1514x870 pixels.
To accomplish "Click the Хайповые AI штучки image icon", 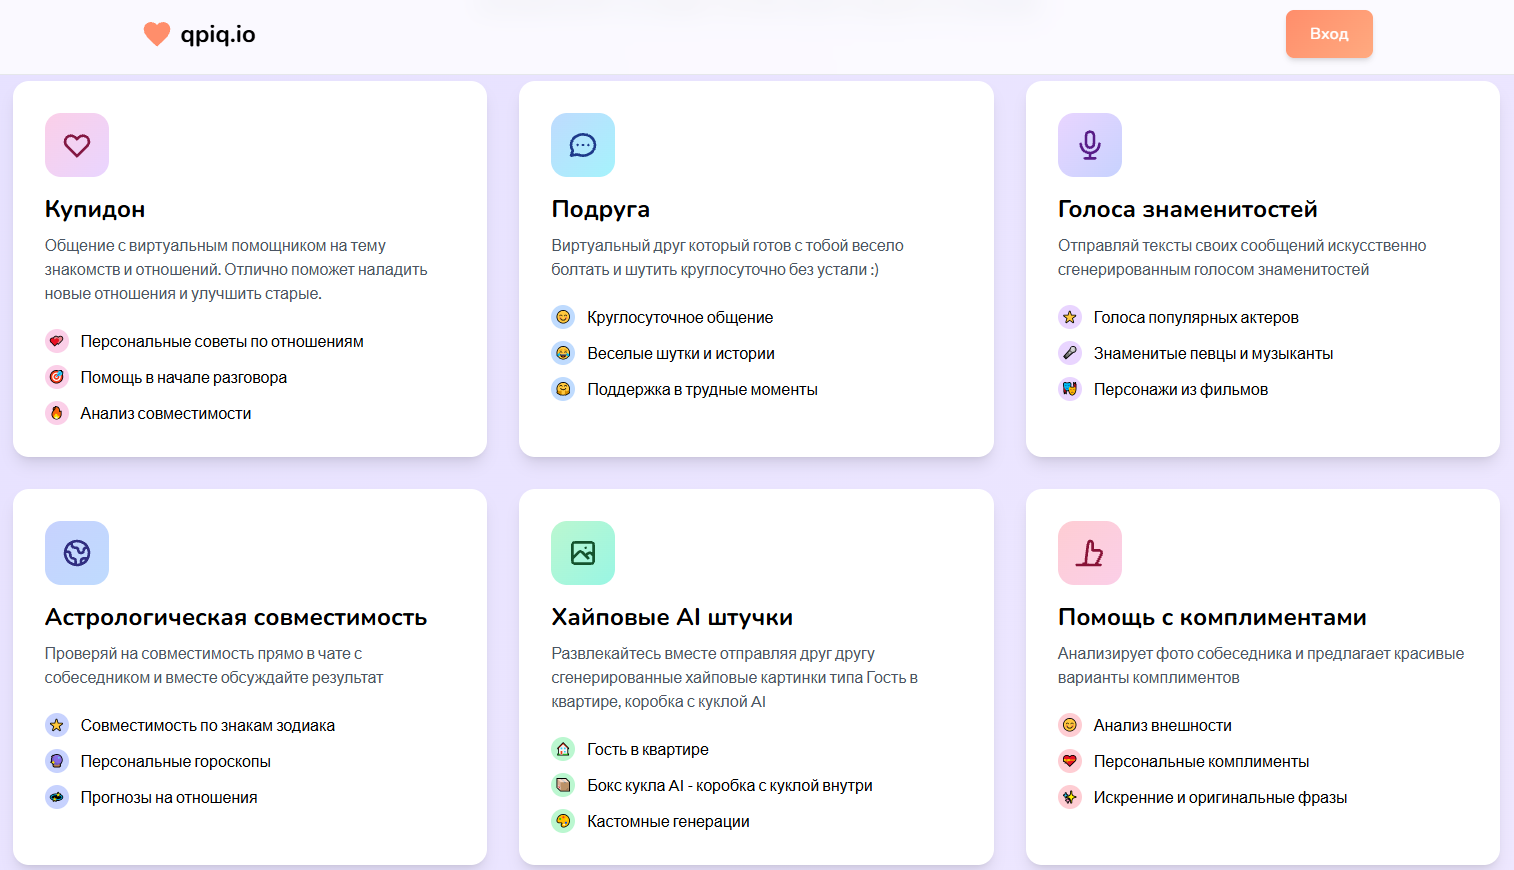I will pos(583,553).
